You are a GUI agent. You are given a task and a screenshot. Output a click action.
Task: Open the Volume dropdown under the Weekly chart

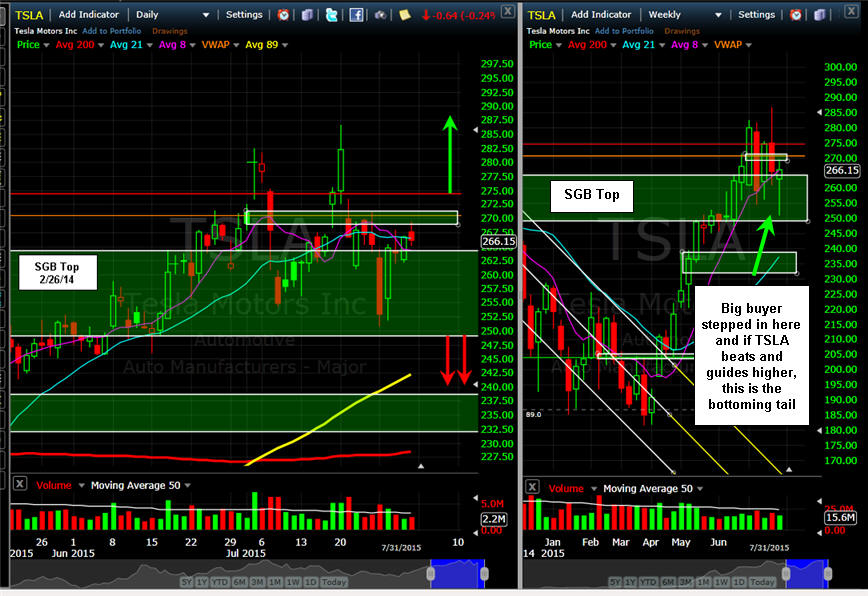(x=594, y=489)
